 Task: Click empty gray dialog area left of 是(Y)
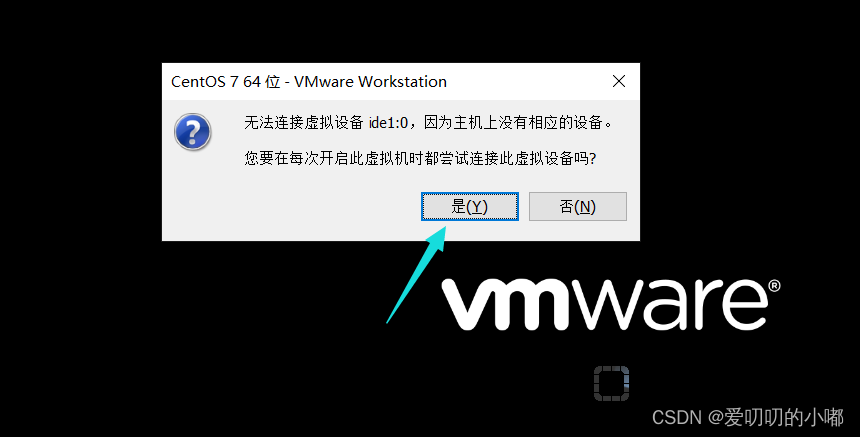coord(291,207)
